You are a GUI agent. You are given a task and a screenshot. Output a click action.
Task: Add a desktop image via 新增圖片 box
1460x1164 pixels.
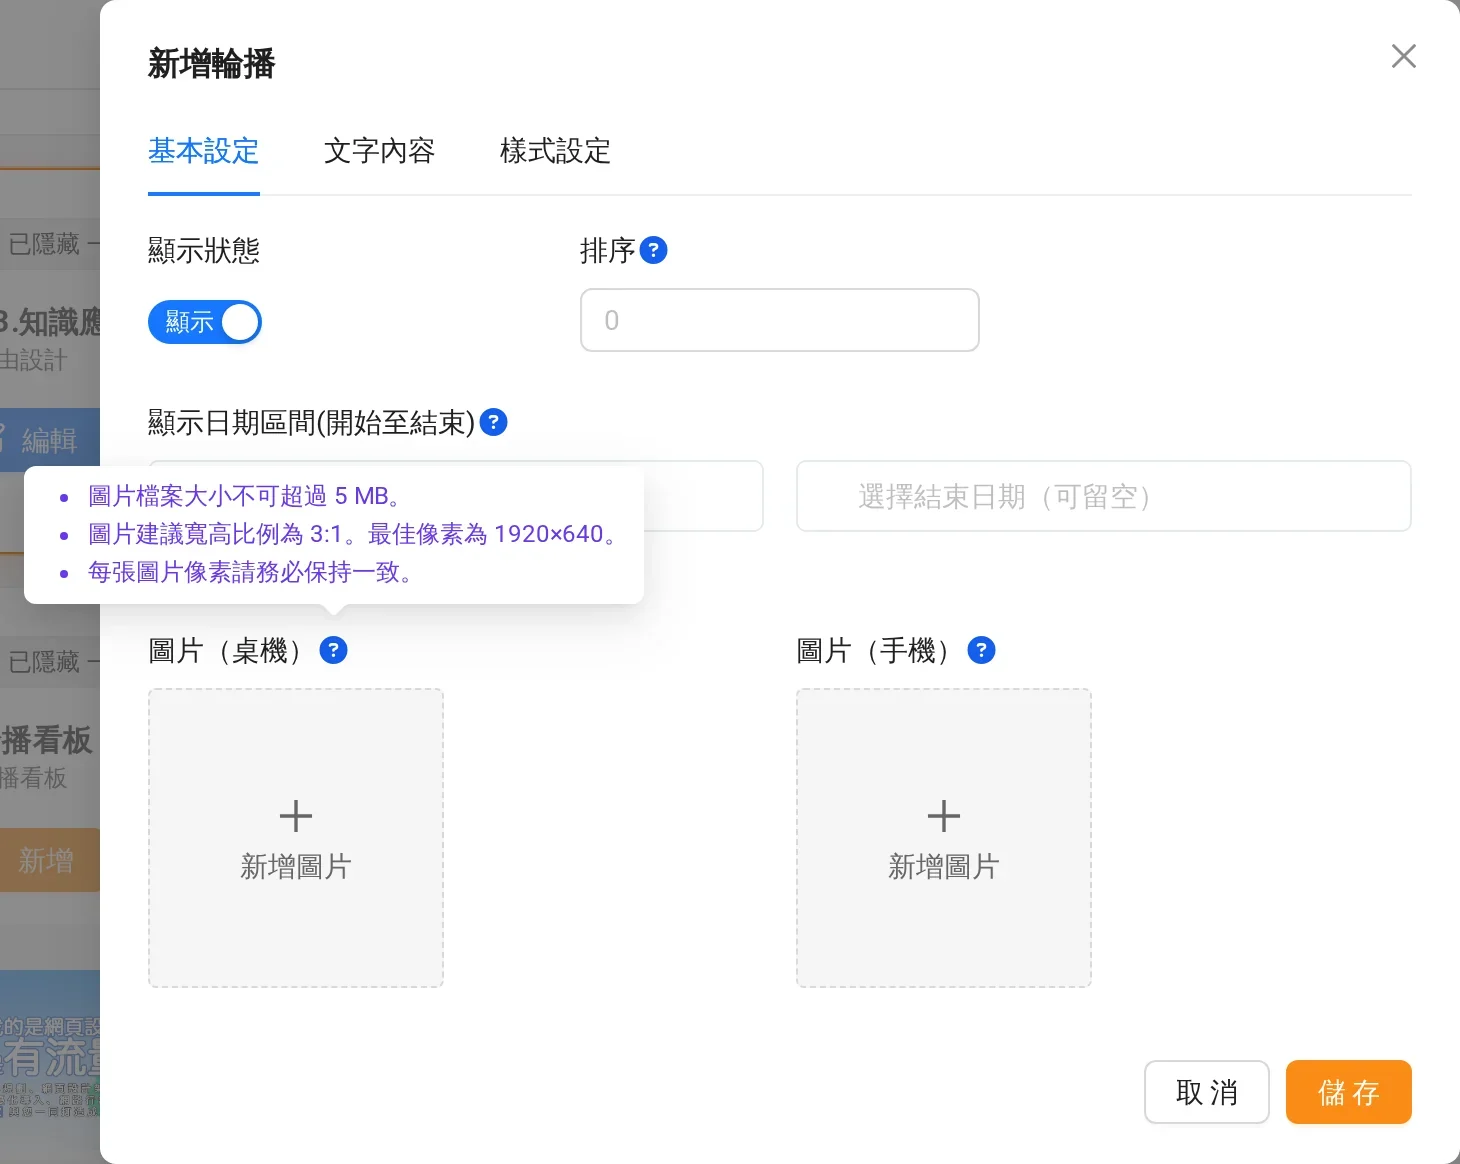(296, 838)
